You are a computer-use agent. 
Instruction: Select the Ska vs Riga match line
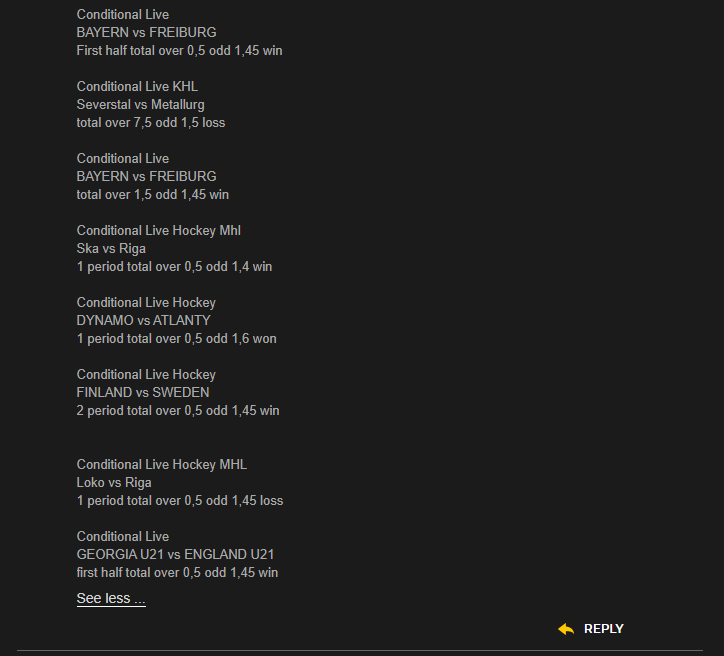111,248
